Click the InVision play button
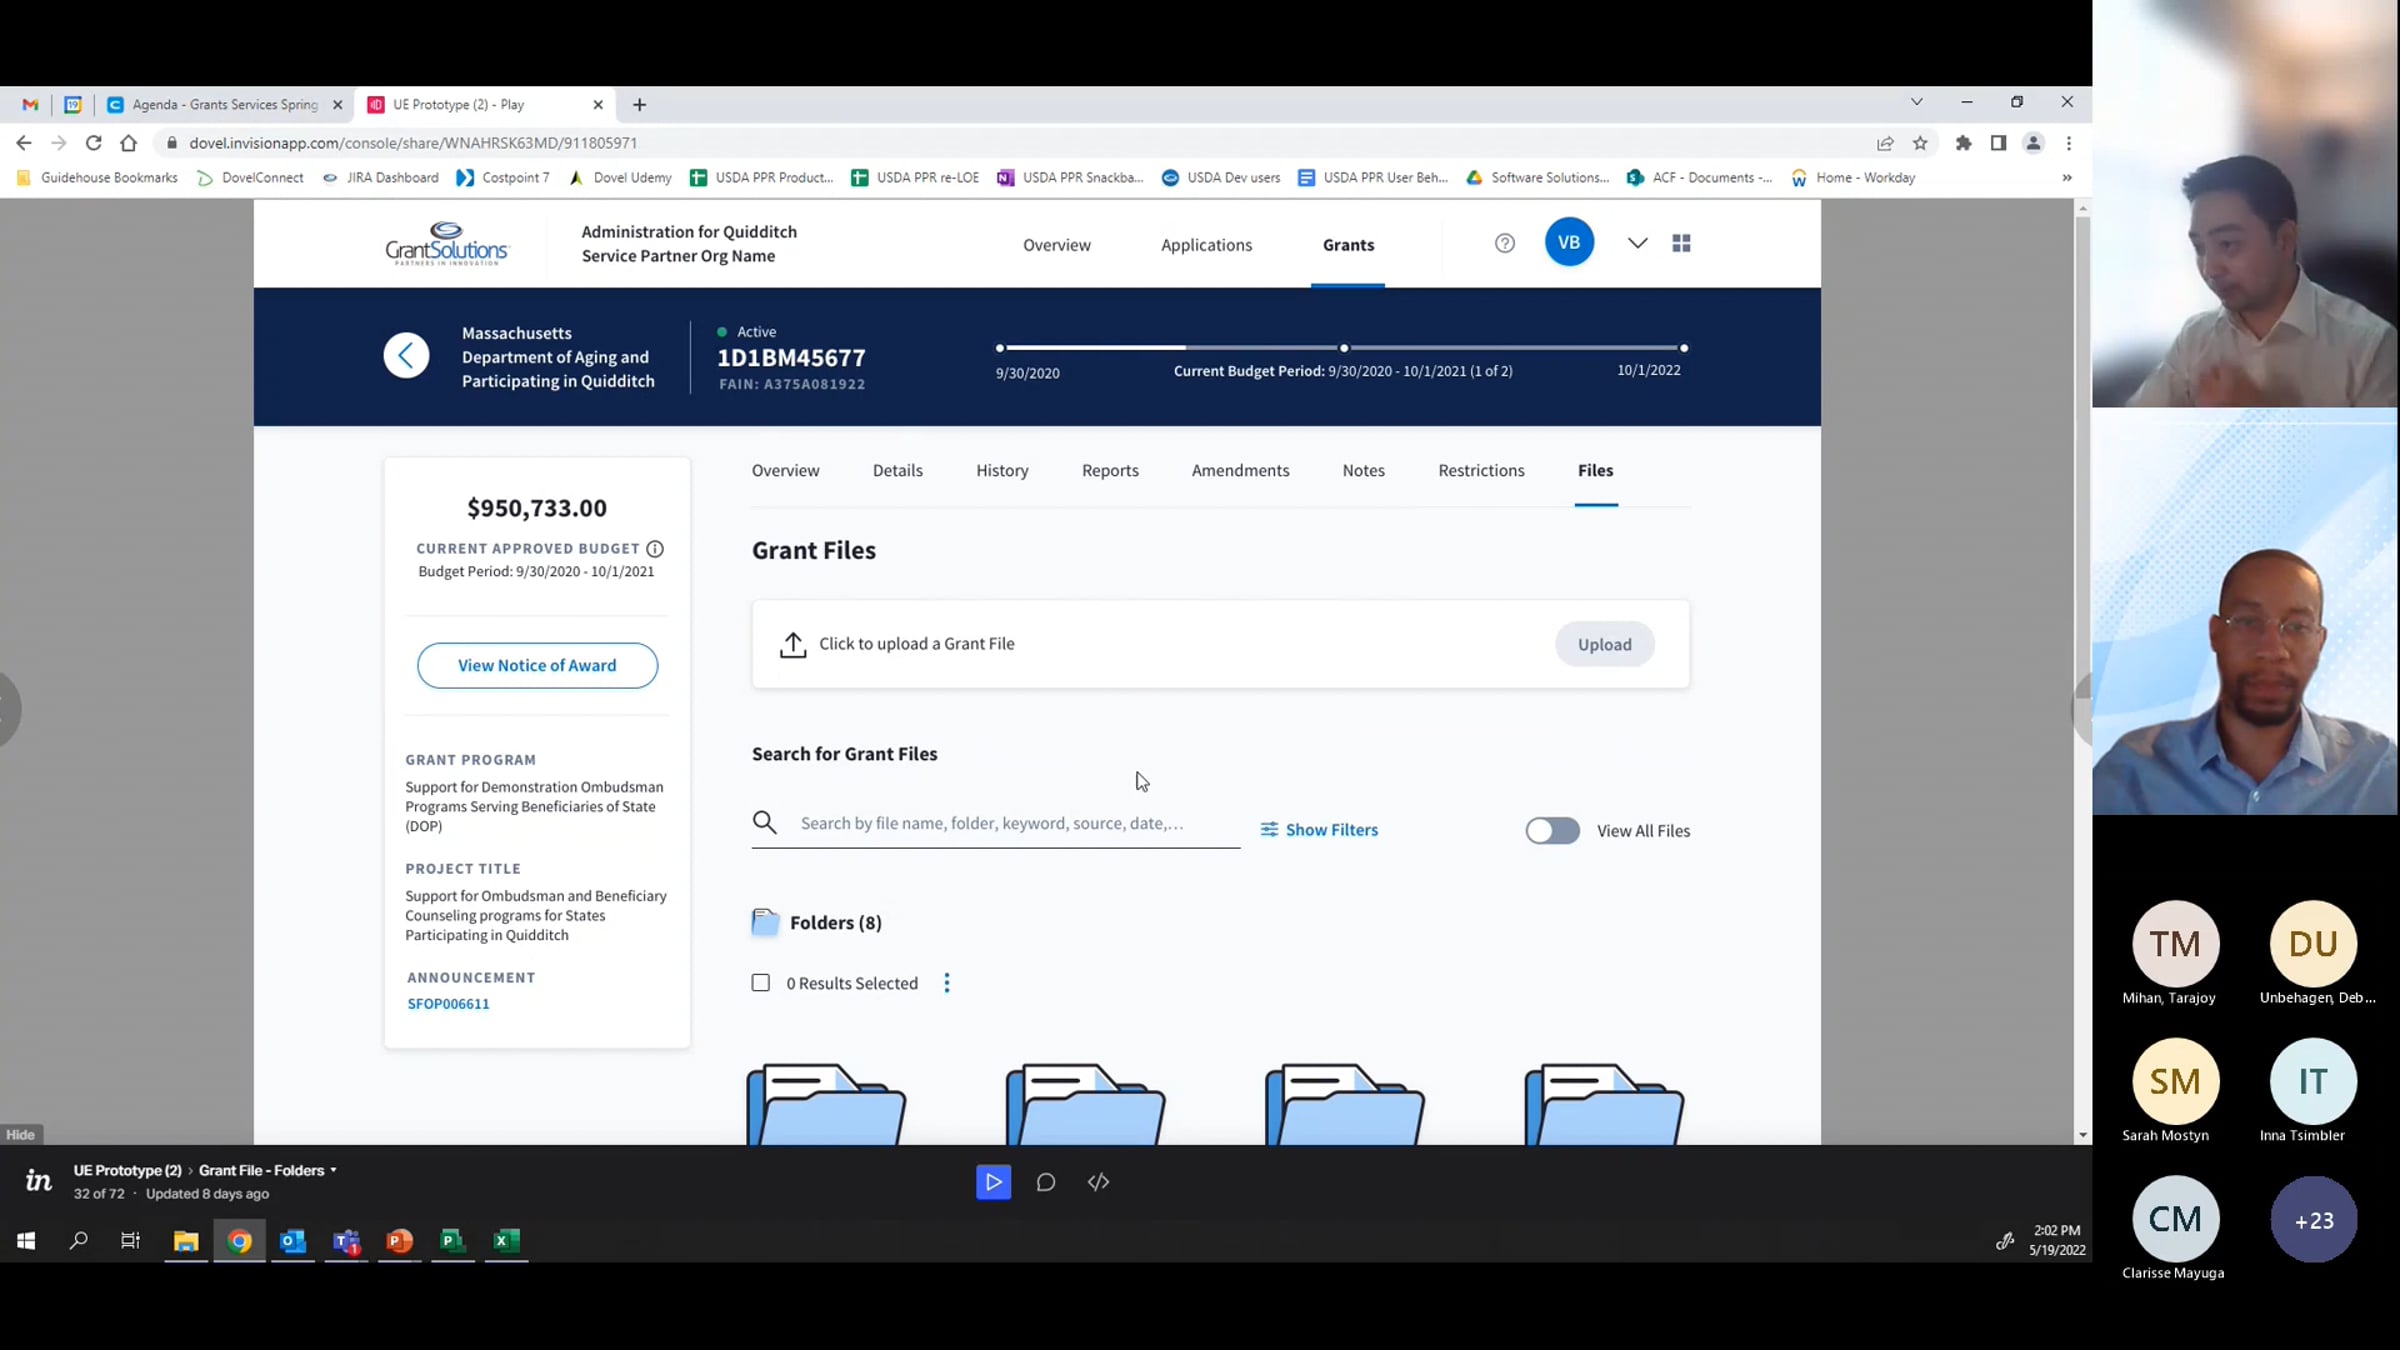The height and width of the screenshot is (1350, 2400). coord(993,1182)
